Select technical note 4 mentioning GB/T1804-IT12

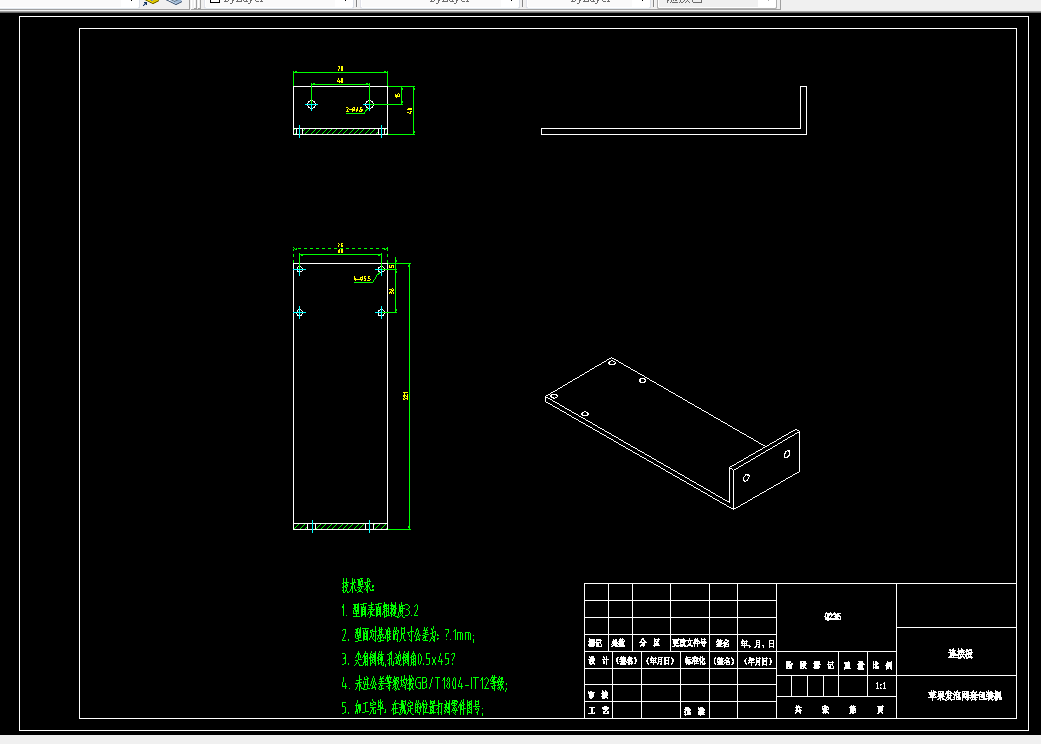425,683
